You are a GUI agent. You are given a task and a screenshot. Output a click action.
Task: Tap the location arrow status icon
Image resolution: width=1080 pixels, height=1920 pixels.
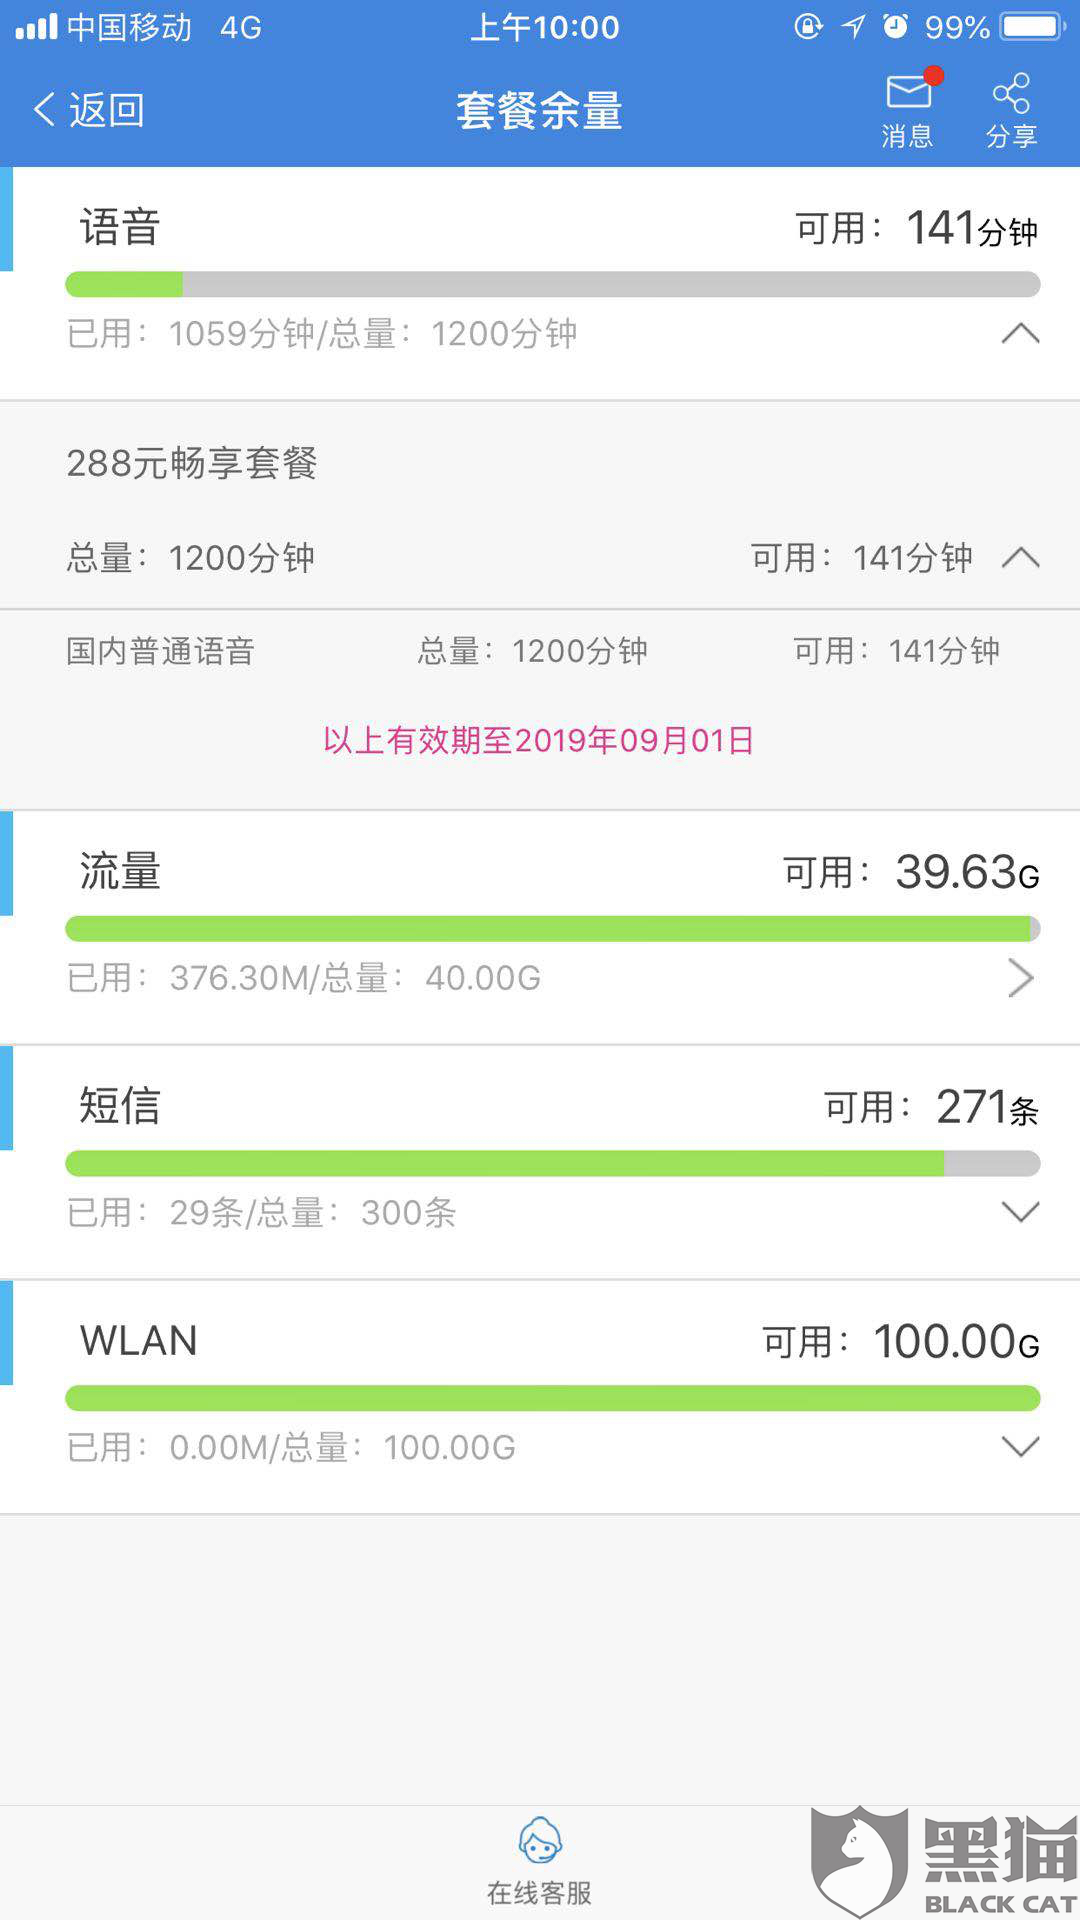(x=853, y=27)
